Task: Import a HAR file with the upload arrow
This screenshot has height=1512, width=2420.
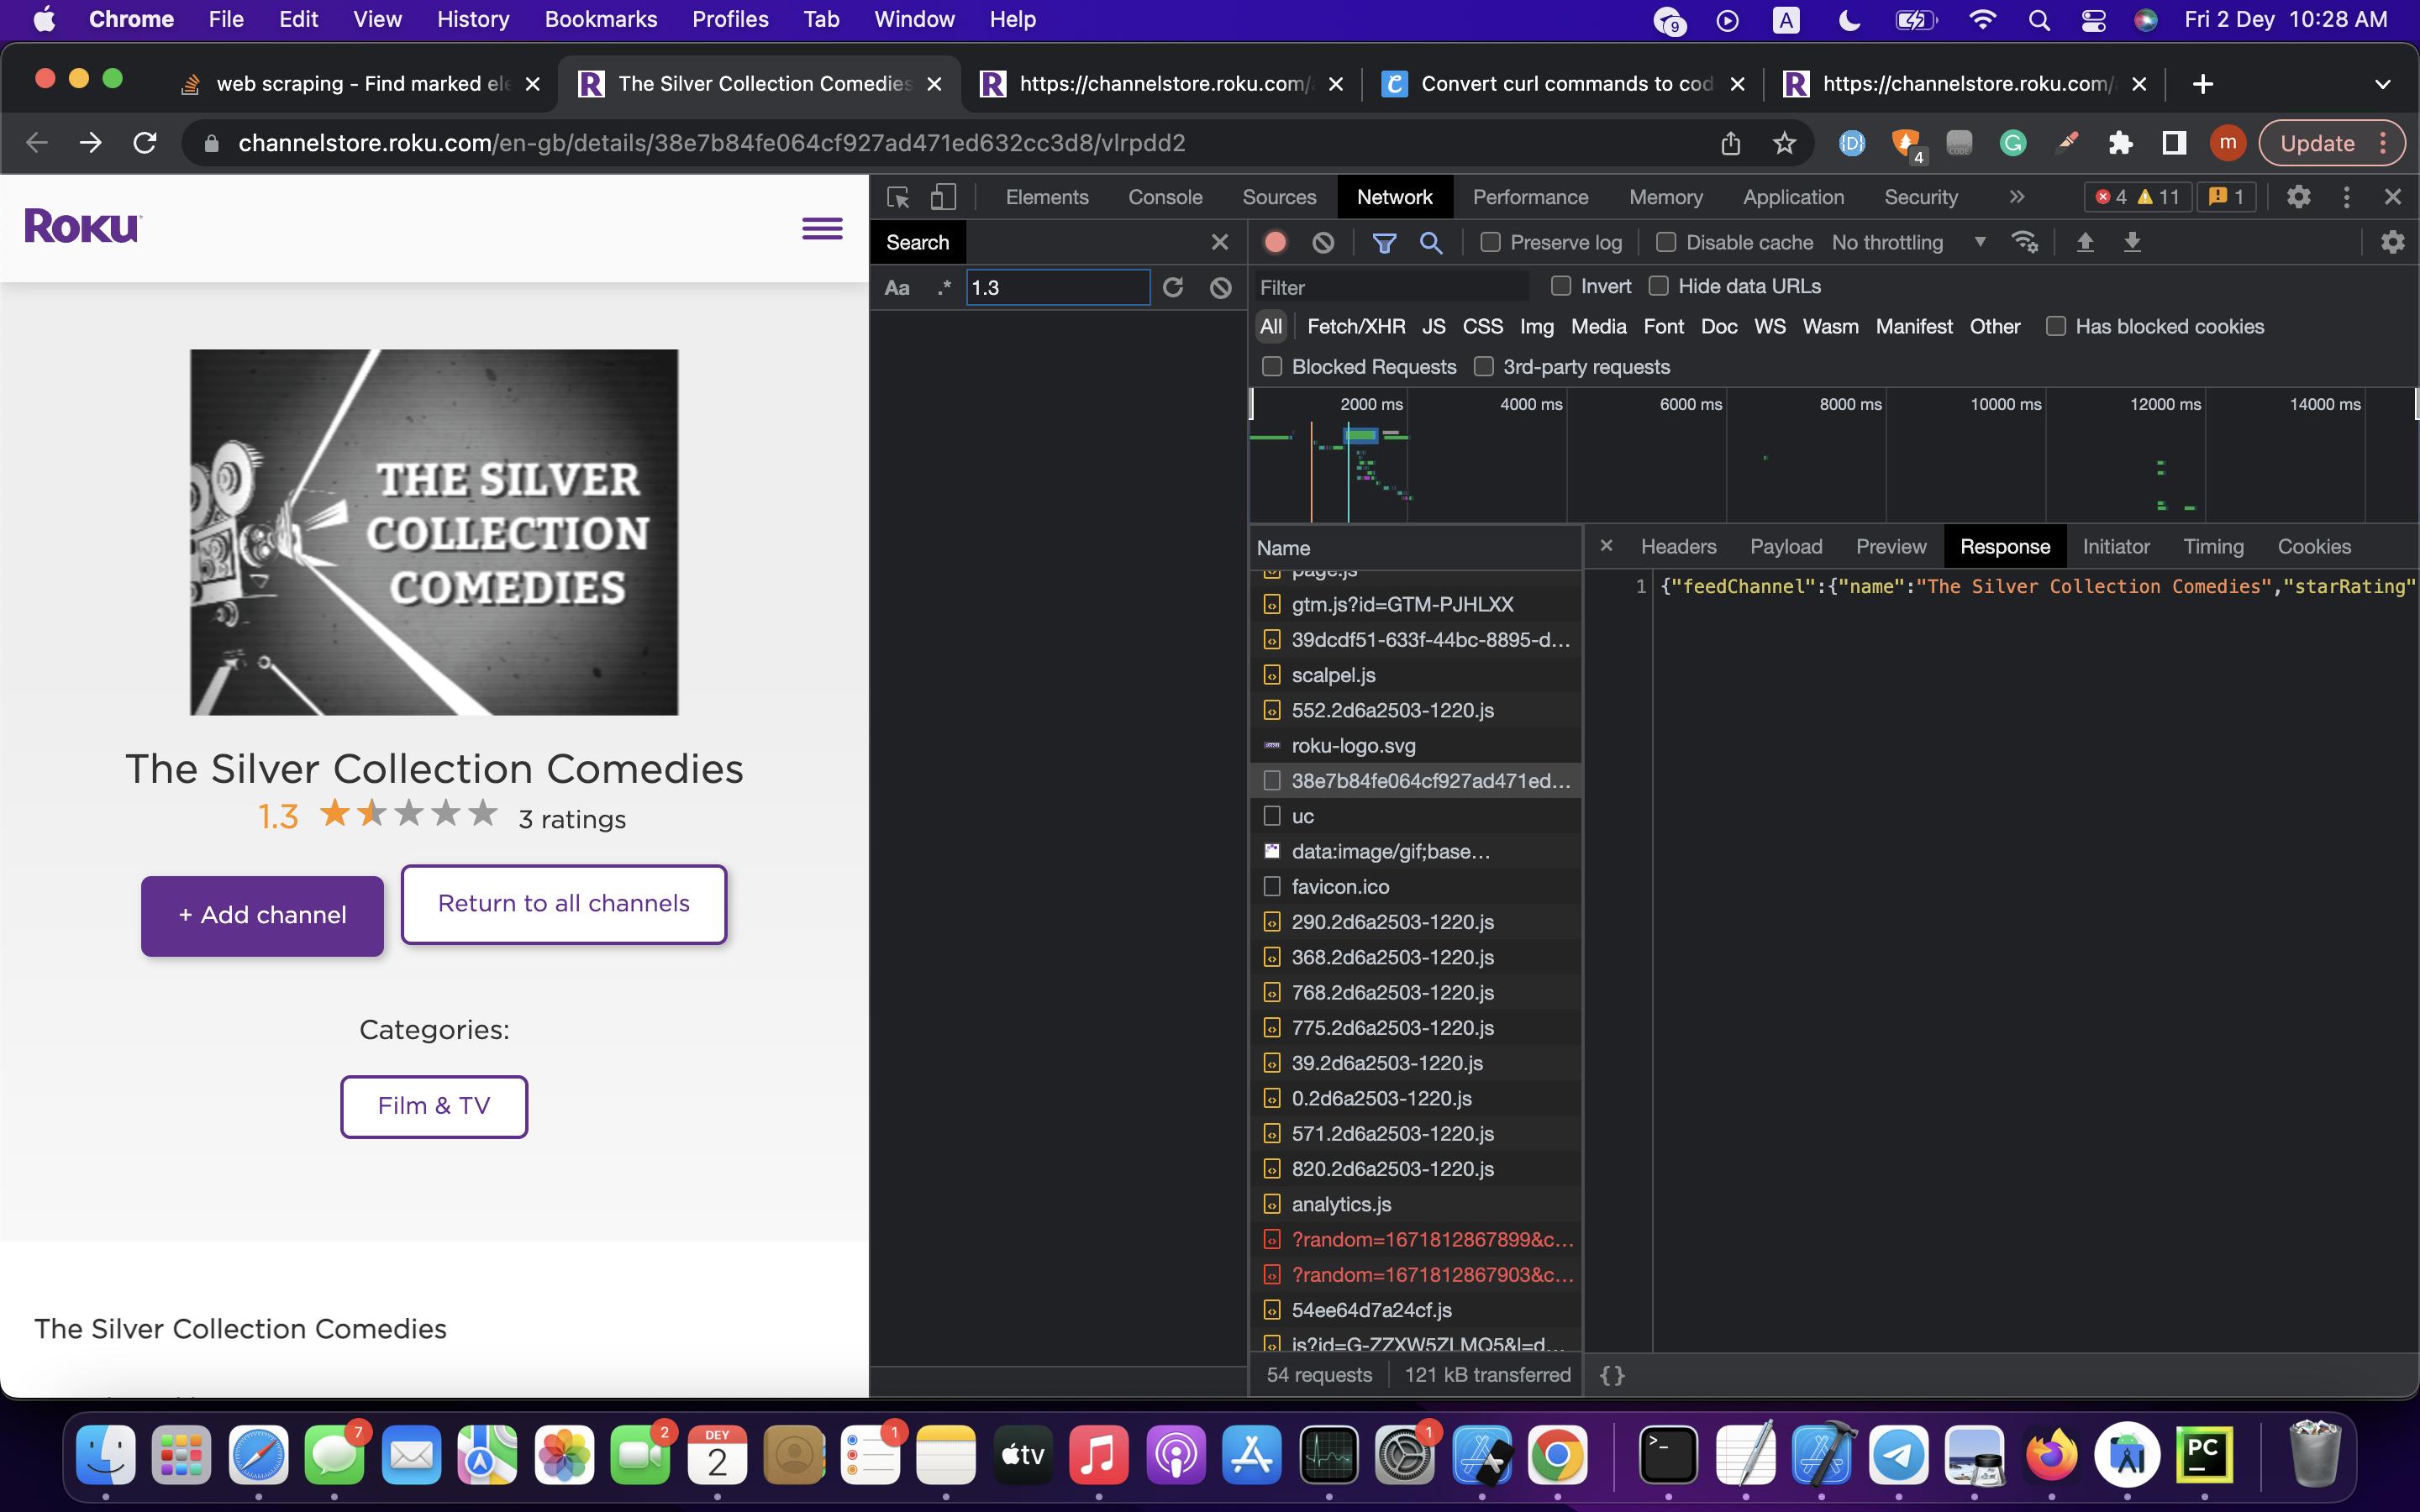Action: point(2085,242)
